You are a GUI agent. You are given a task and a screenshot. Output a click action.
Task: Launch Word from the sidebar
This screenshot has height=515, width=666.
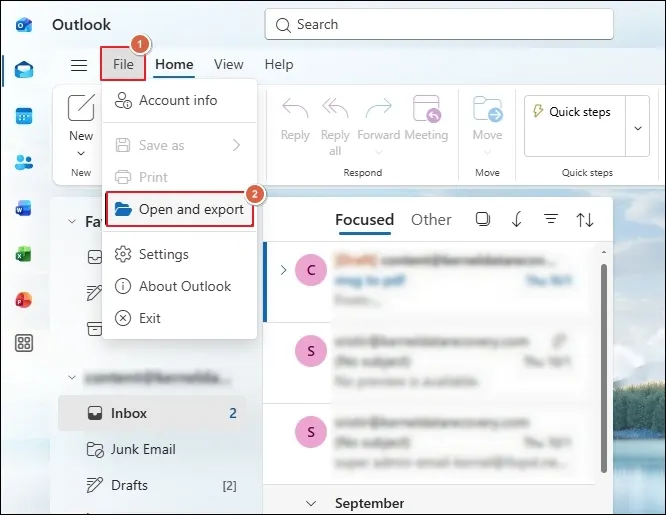point(24,208)
